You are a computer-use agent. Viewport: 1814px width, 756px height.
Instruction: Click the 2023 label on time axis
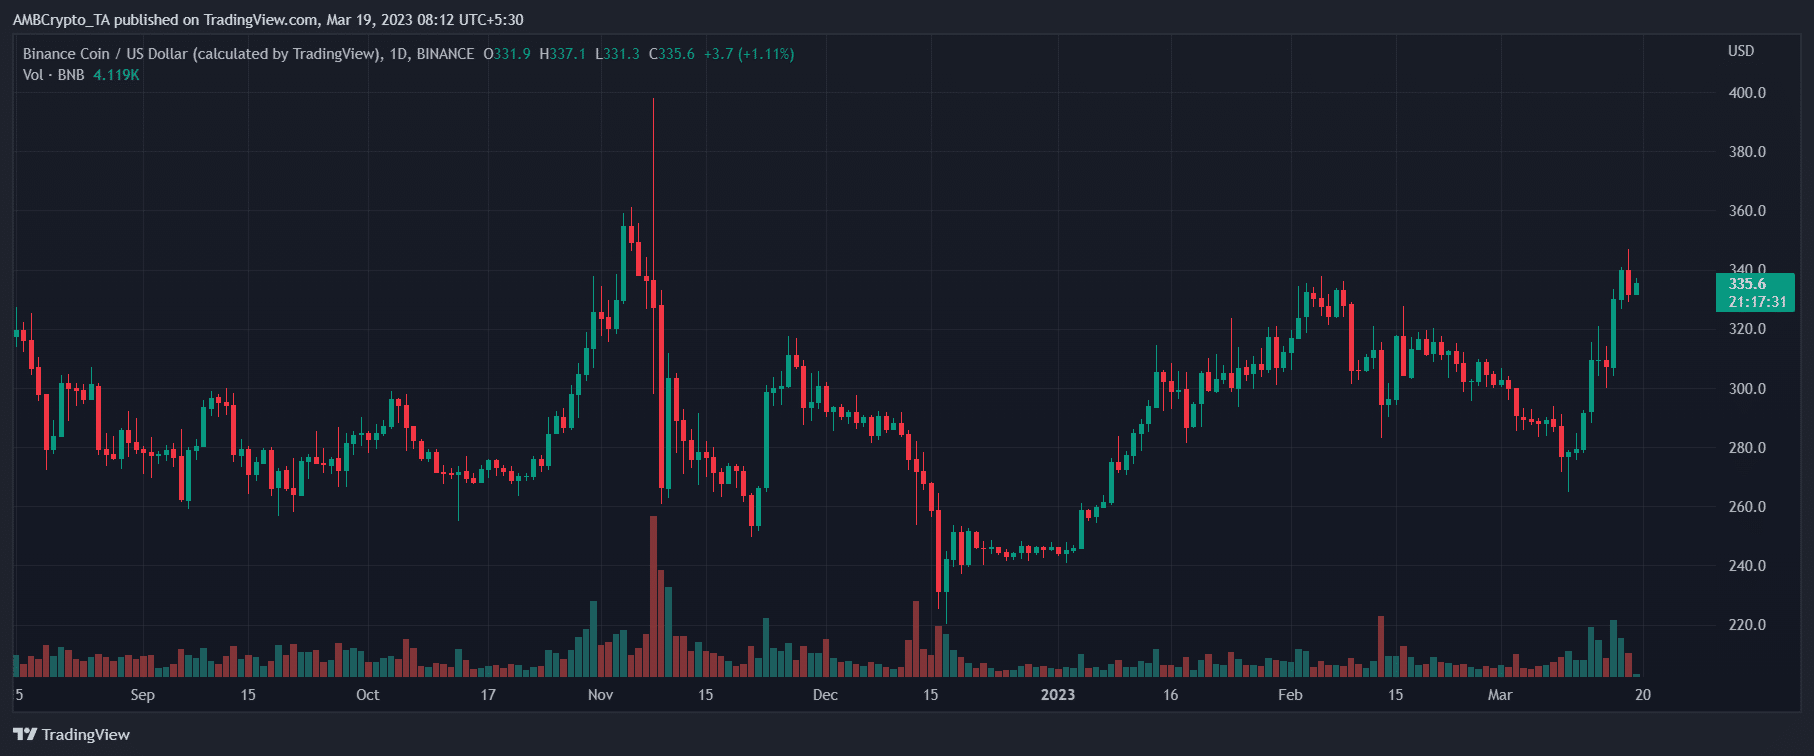pos(1058,695)
